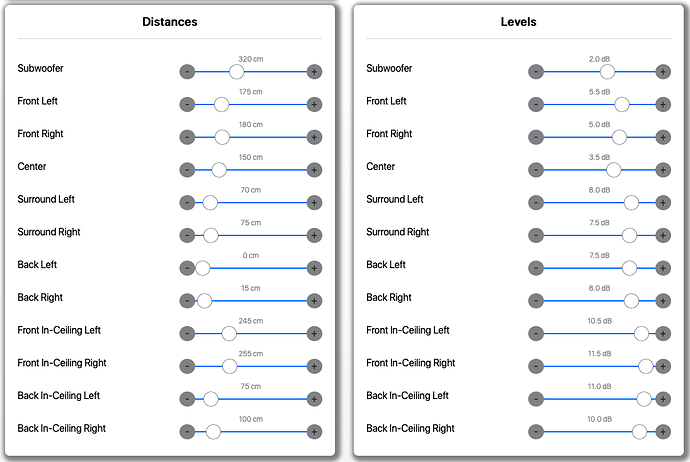
Task: Increase Back In-Ceiling Right level plus button
Action: click(x=663, y=432)
